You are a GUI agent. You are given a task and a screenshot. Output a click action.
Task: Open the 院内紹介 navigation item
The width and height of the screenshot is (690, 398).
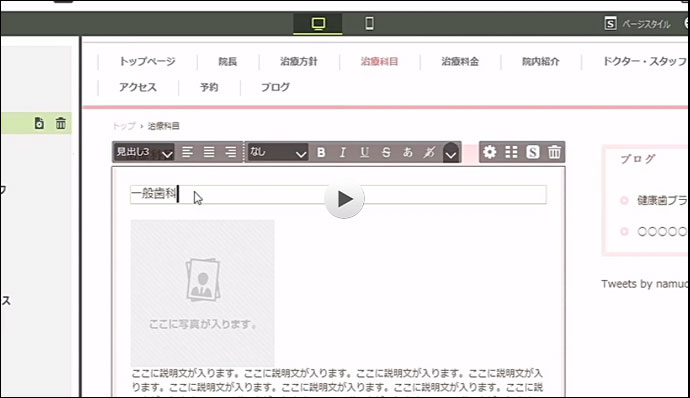point(541,61)
